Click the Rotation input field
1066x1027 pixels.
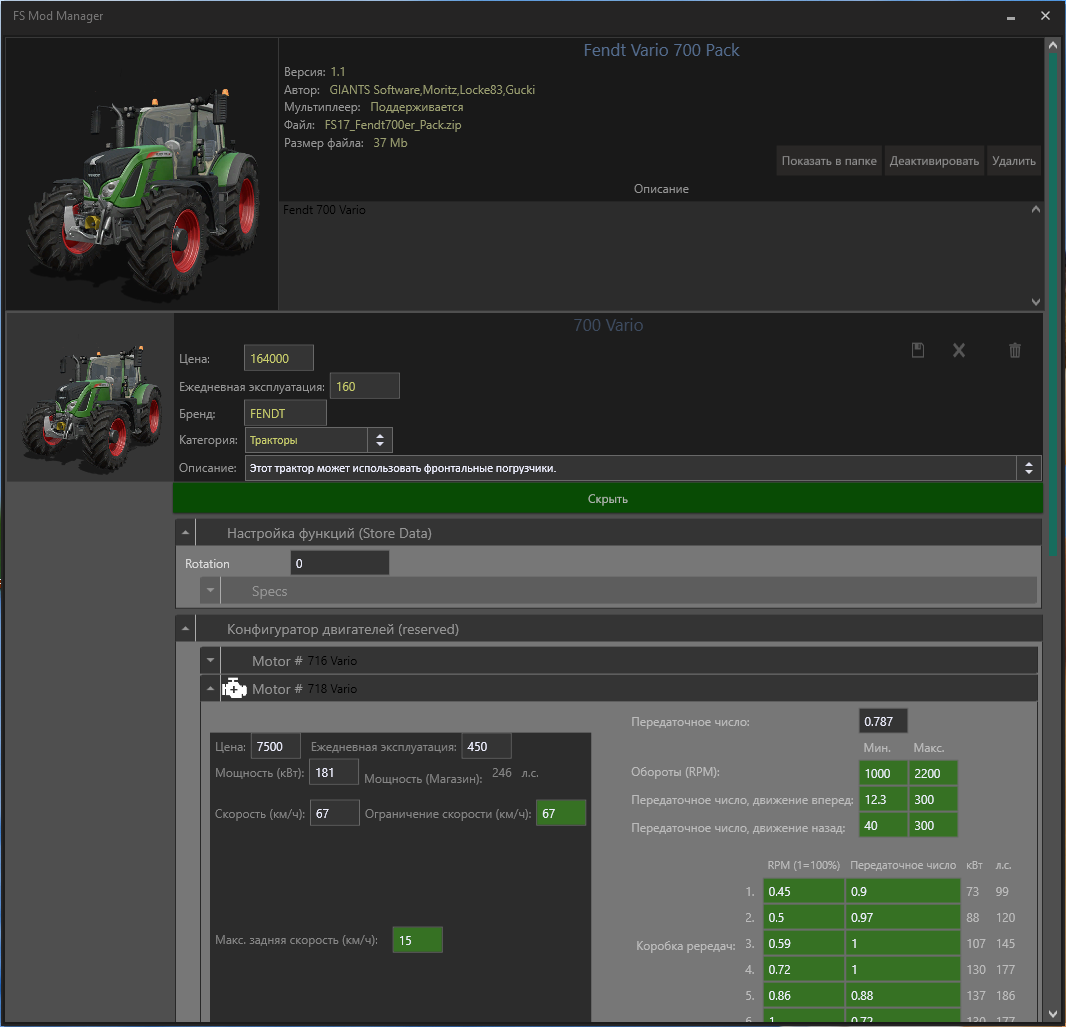click(339, 564)
